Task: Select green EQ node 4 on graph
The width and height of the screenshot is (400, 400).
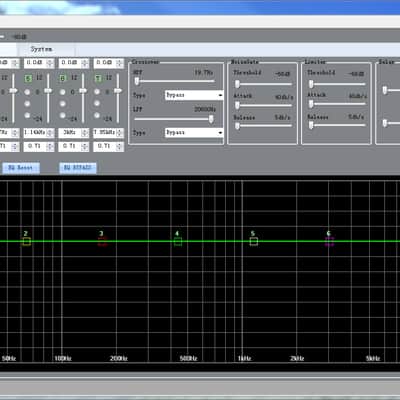Action: click(x=178, y=241)
